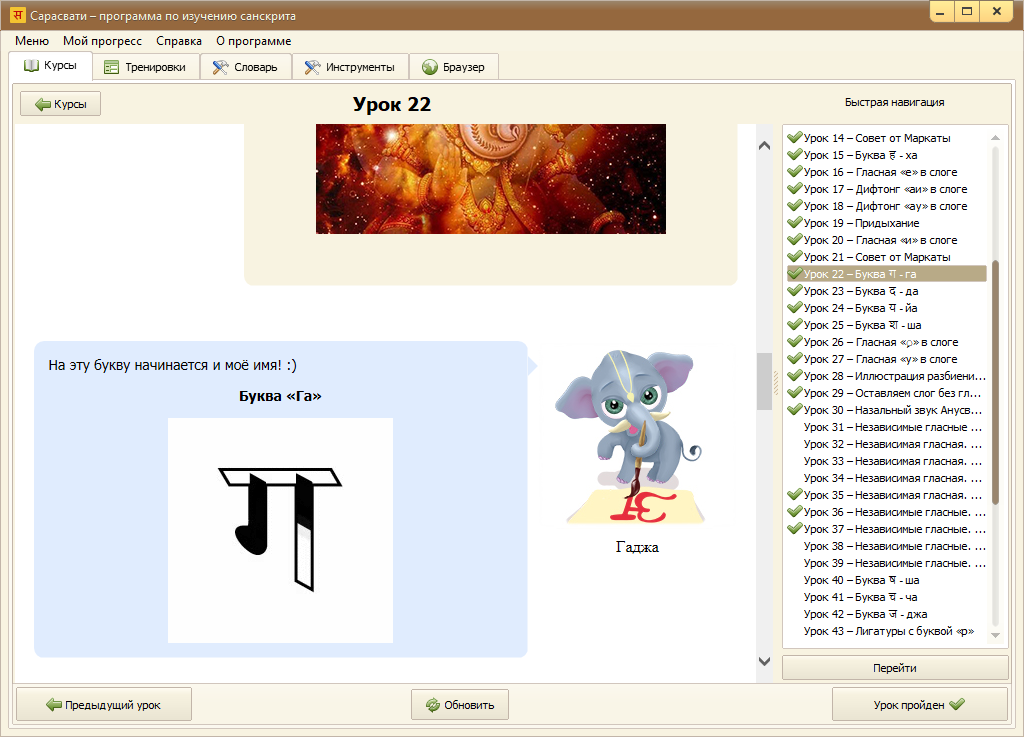Image resolution: width=1024 pixels, height=737 pixels.
Task: Click the Обновить refresh button
Action: pyautogui.click(x=460, y=705)
